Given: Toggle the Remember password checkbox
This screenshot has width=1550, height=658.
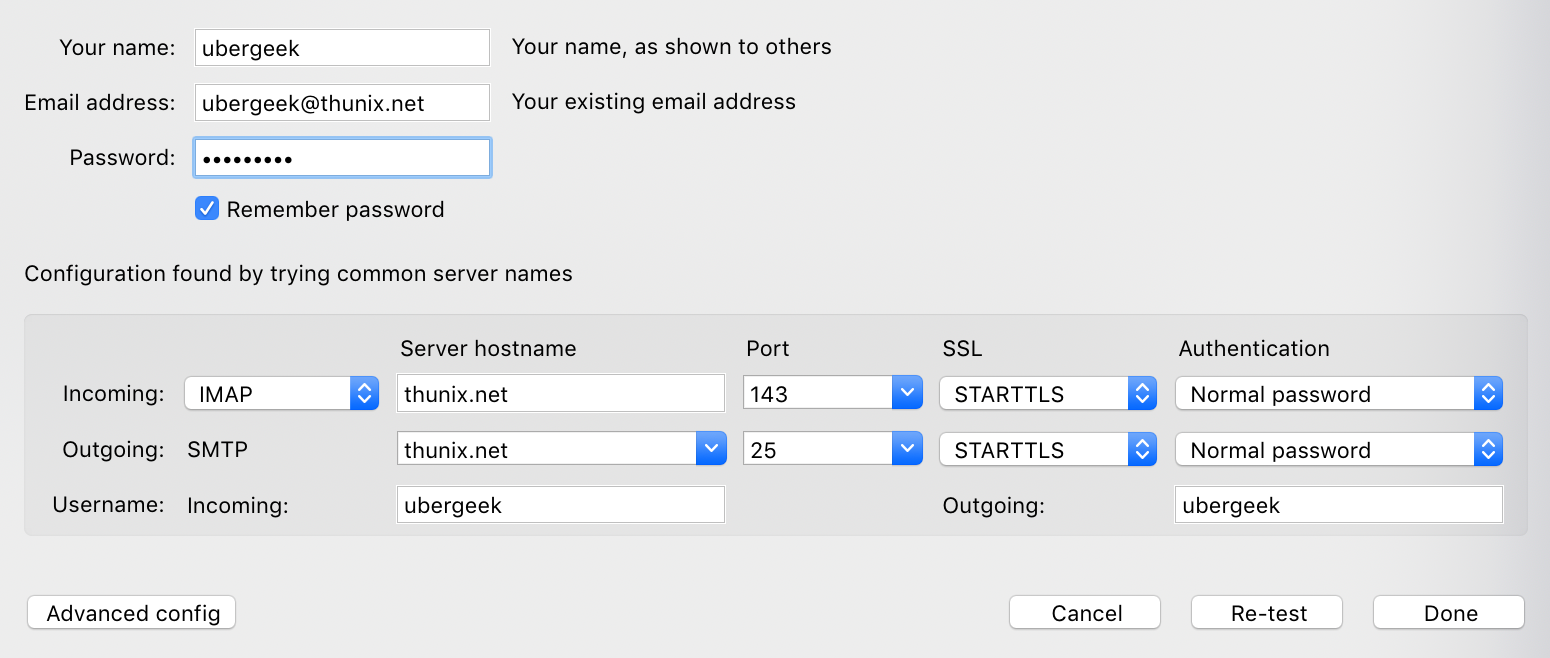Looking at the screenshot, I should 207,209.
